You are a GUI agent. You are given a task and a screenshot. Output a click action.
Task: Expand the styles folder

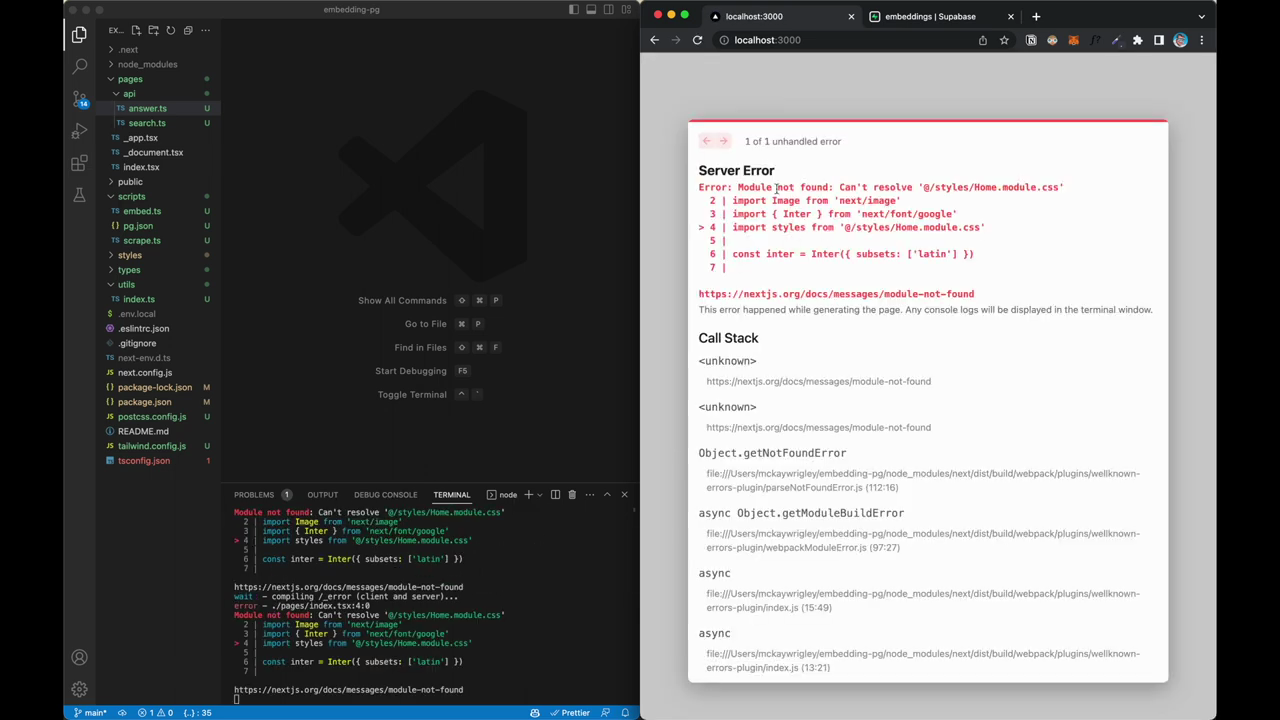point(129,255)
